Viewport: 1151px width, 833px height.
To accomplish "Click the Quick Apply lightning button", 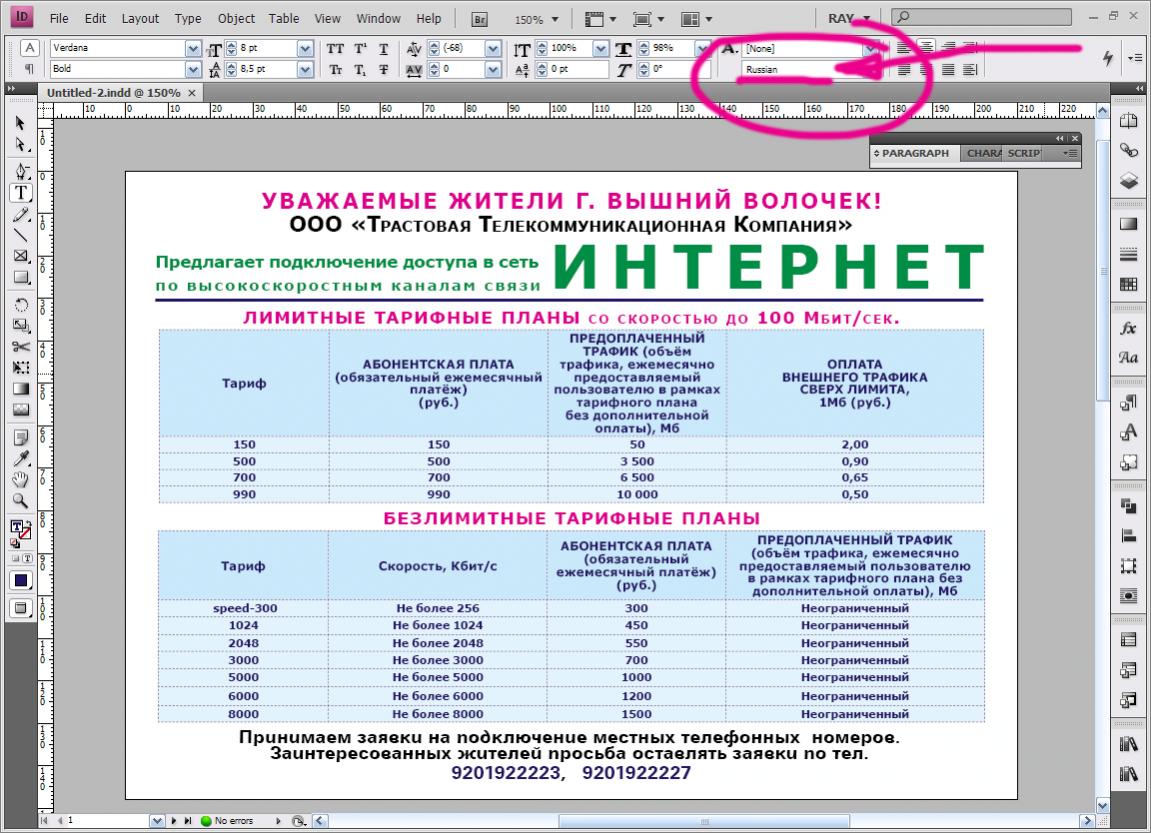I will coord(1108,57).
